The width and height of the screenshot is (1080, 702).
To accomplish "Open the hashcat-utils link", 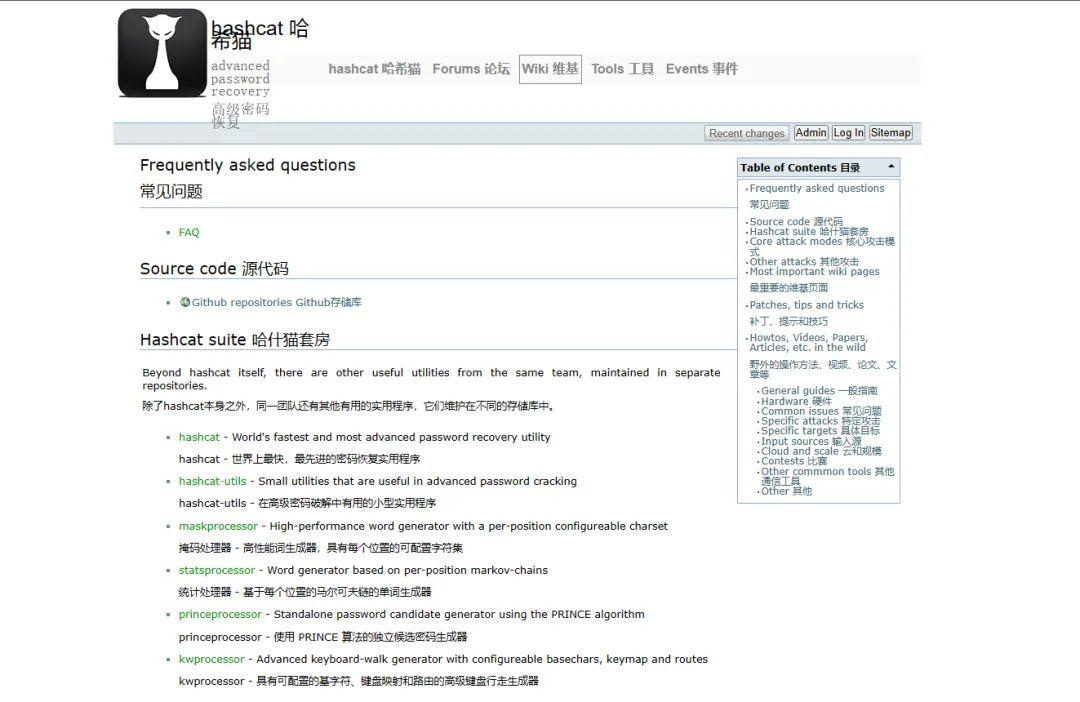I will click(x=212, y=481).
